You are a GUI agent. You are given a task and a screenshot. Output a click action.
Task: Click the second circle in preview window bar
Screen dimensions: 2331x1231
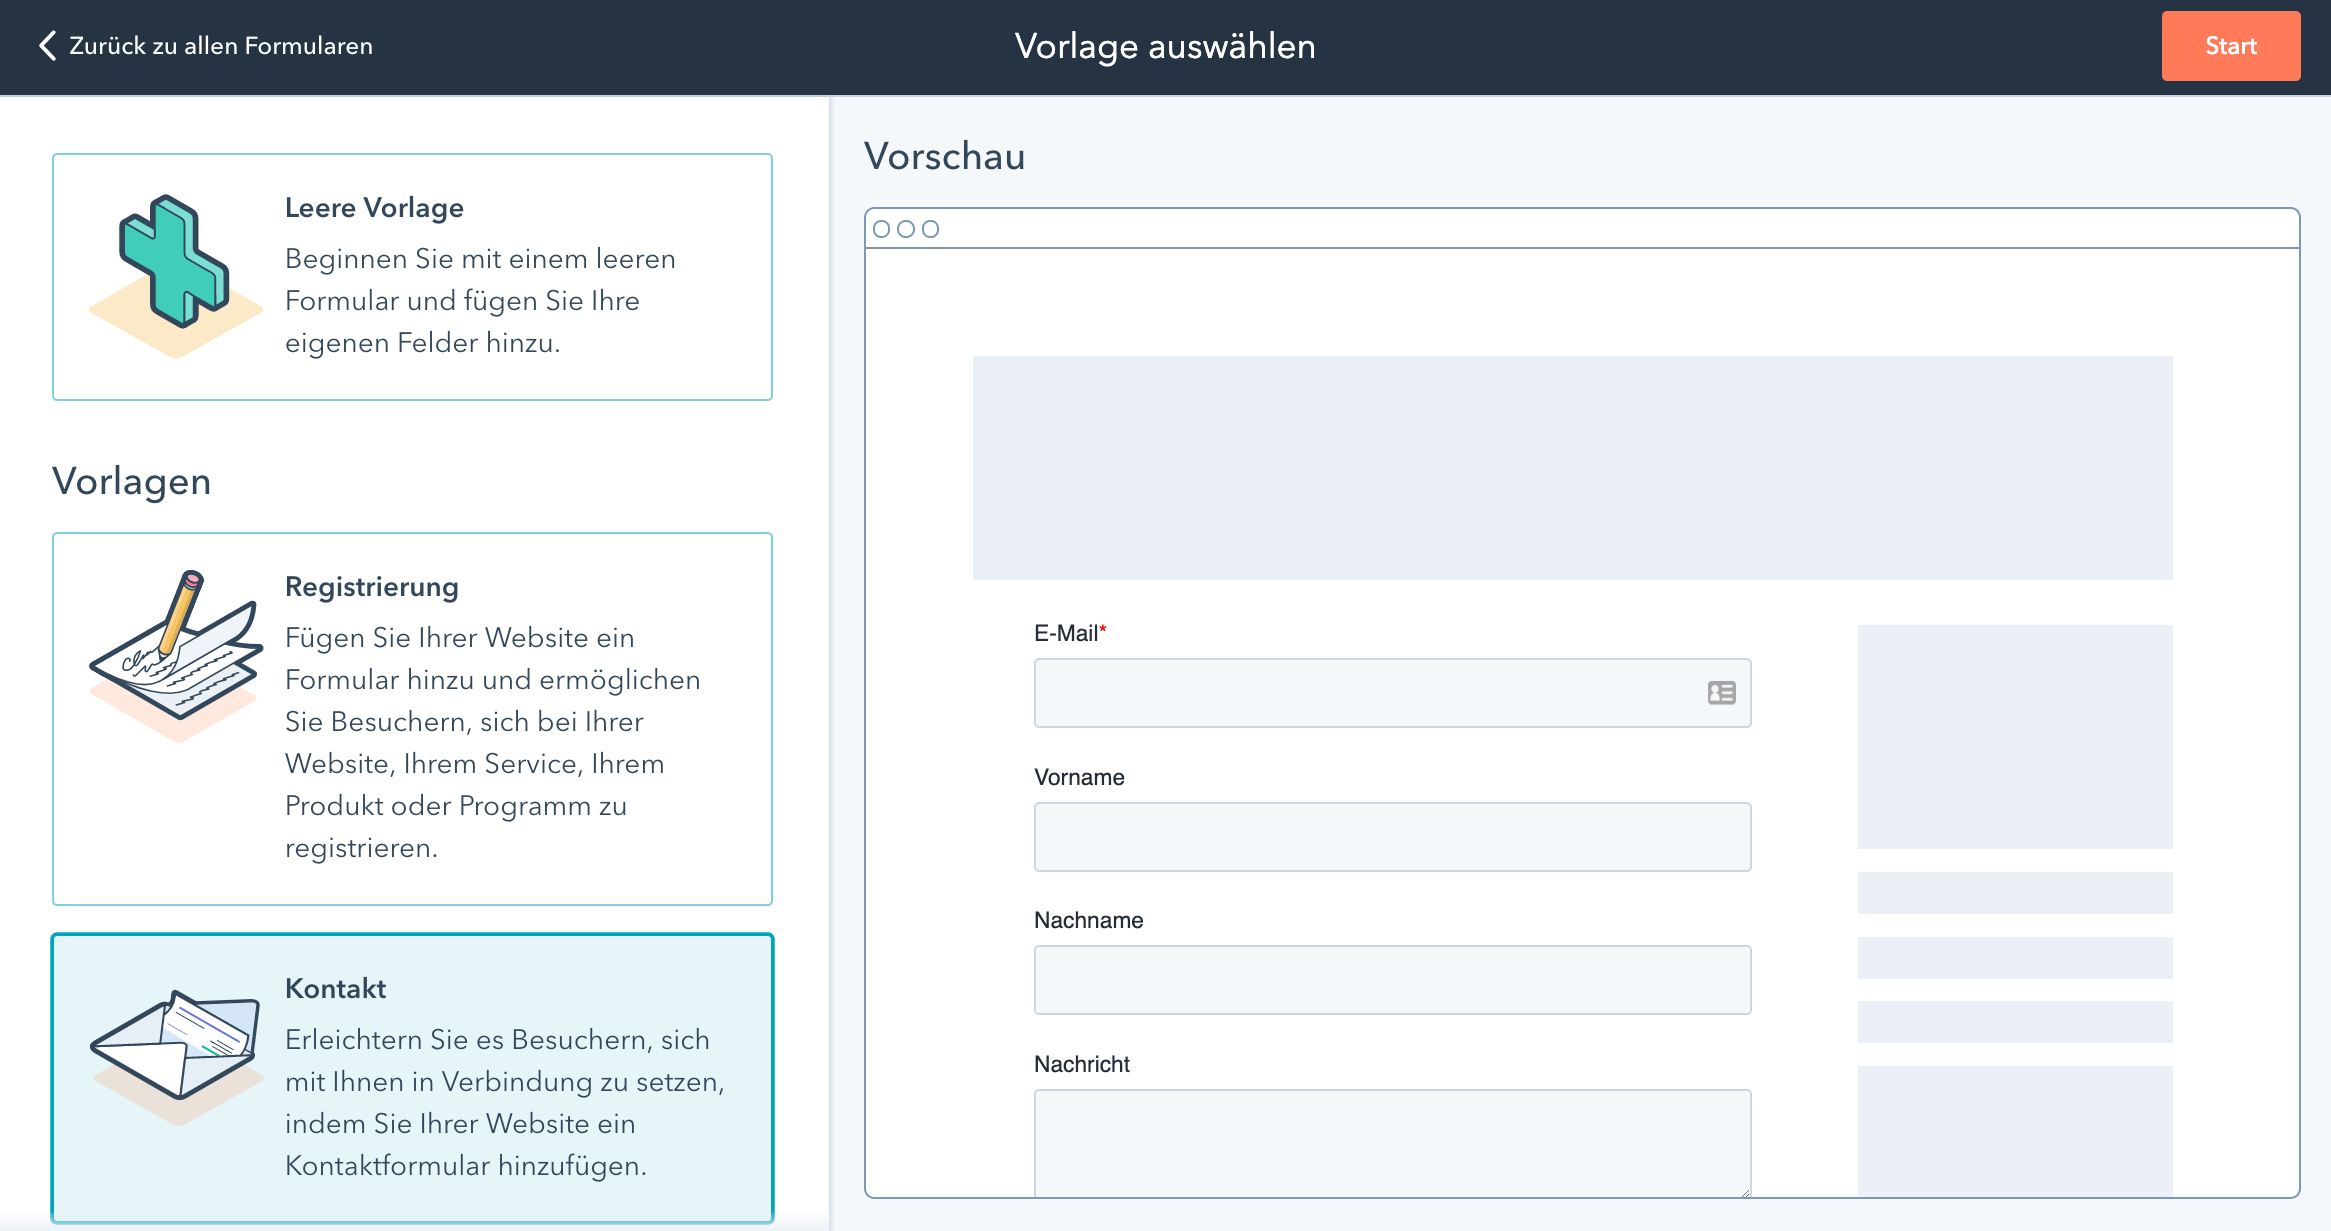906,229
